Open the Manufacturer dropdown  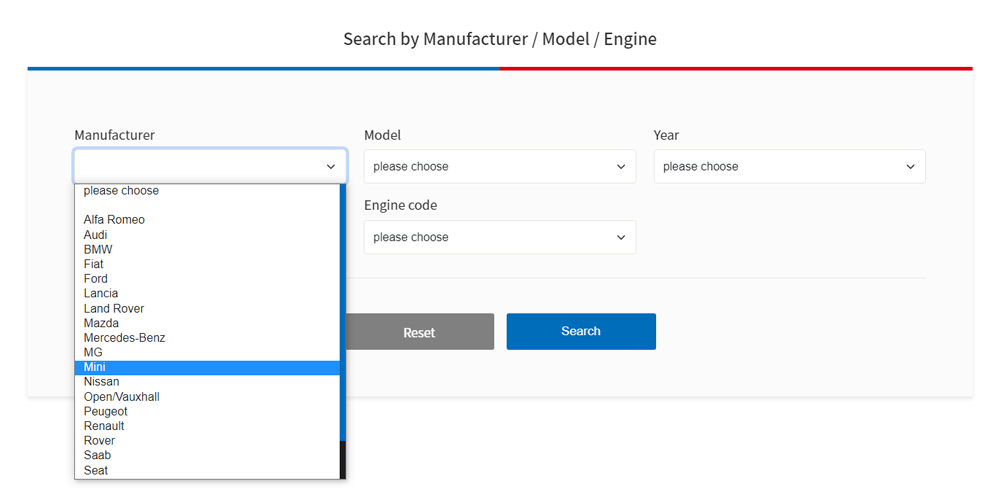[x=210, y=166]
